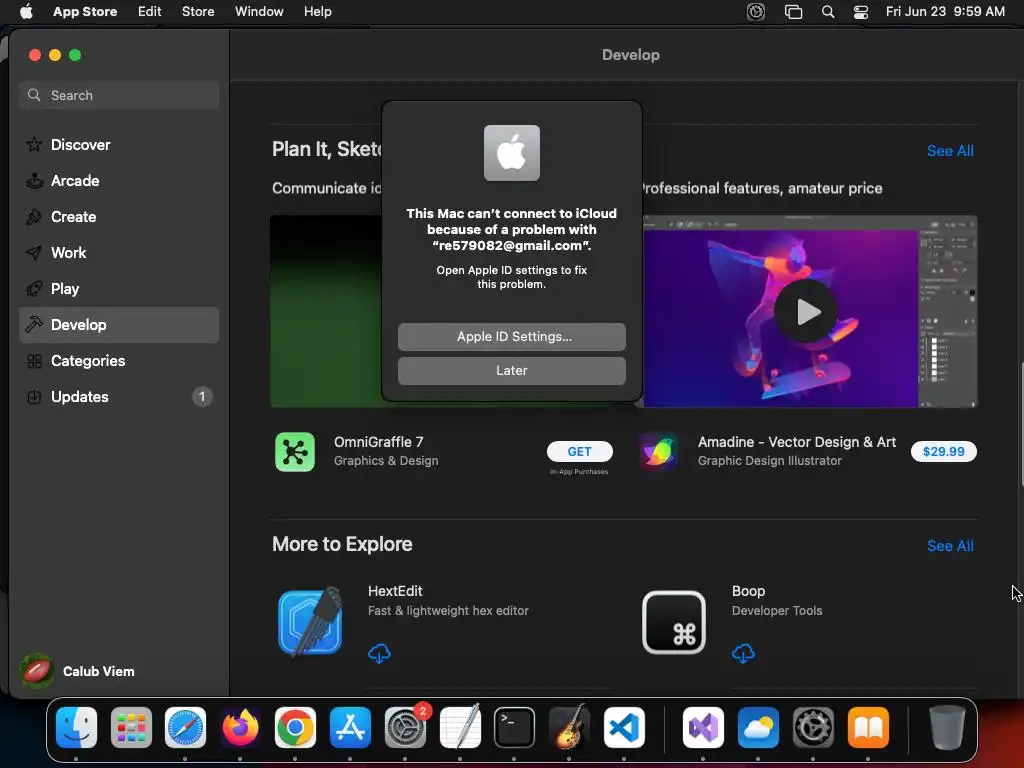Open Visual Studio purple icon in Dock
This screenshot has width=1024, height=768.
coord(703,727)
